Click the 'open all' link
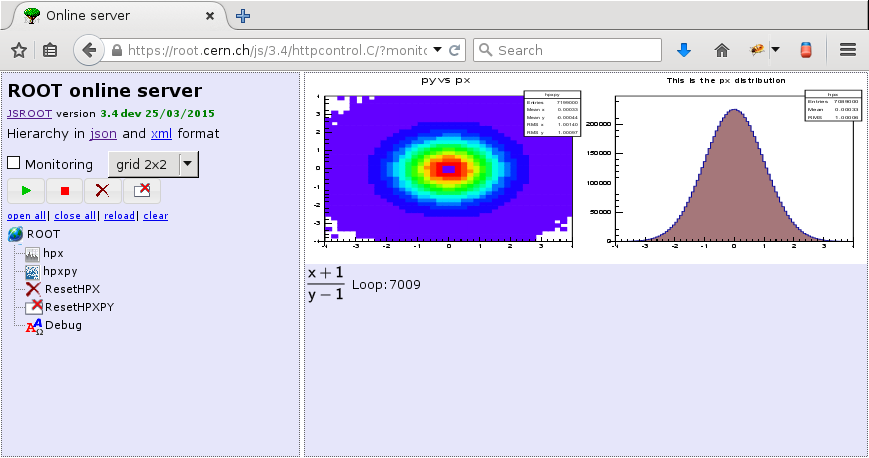869x458 pixels. [x=26, y=216]
